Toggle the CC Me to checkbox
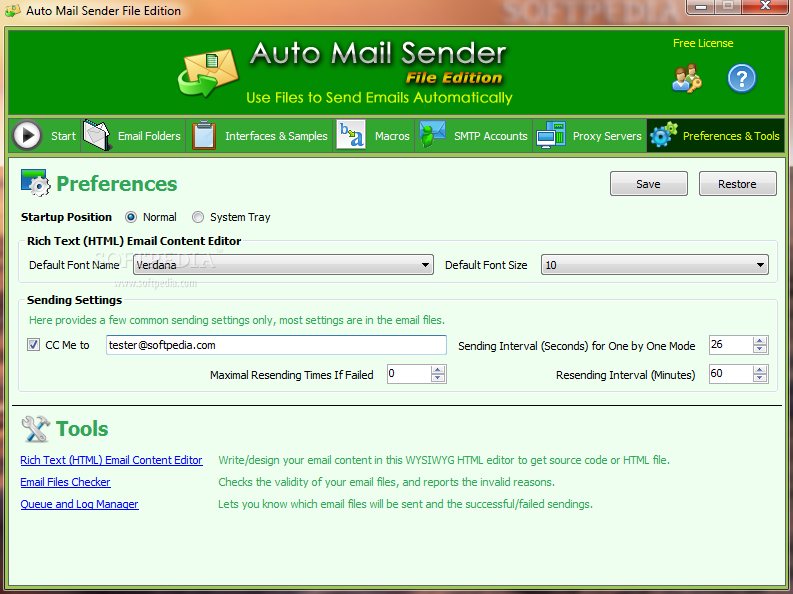 point(33,345)
